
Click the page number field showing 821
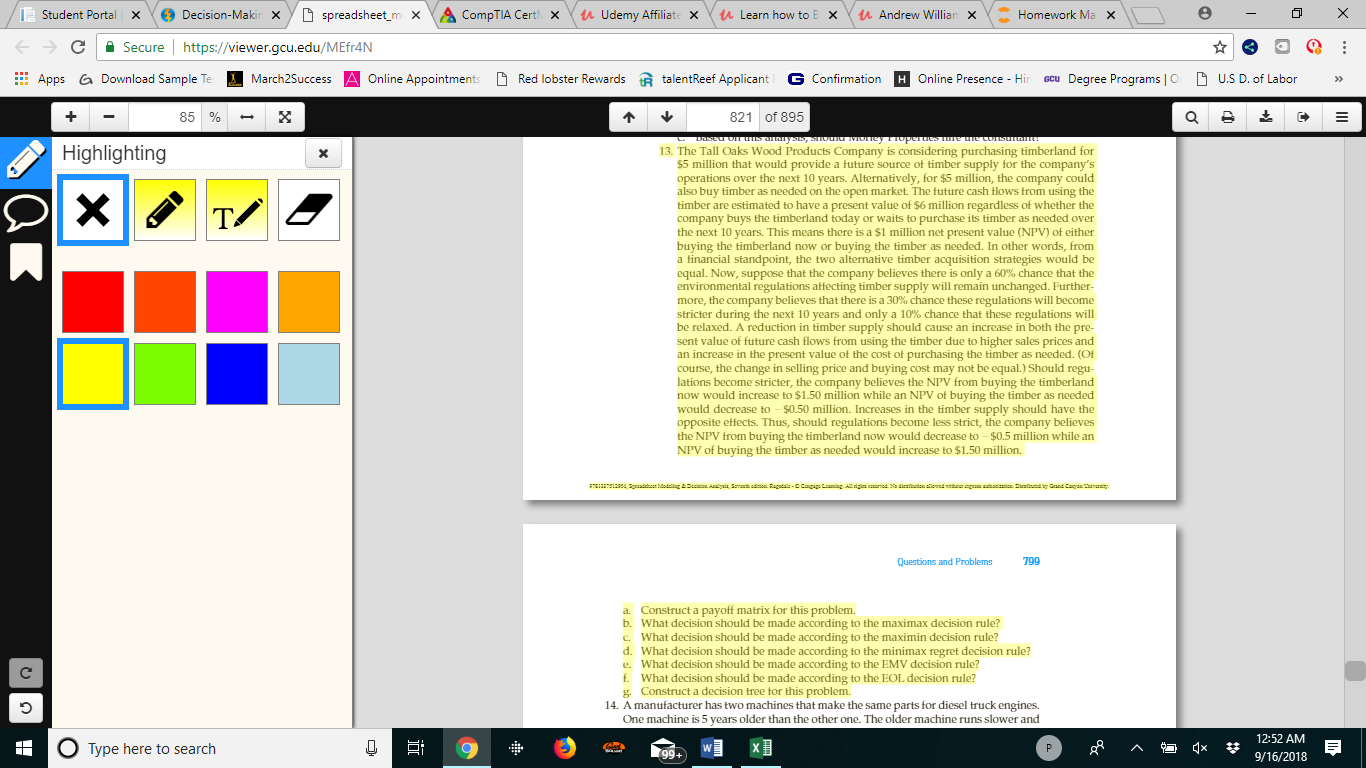[x=722, y=117]
